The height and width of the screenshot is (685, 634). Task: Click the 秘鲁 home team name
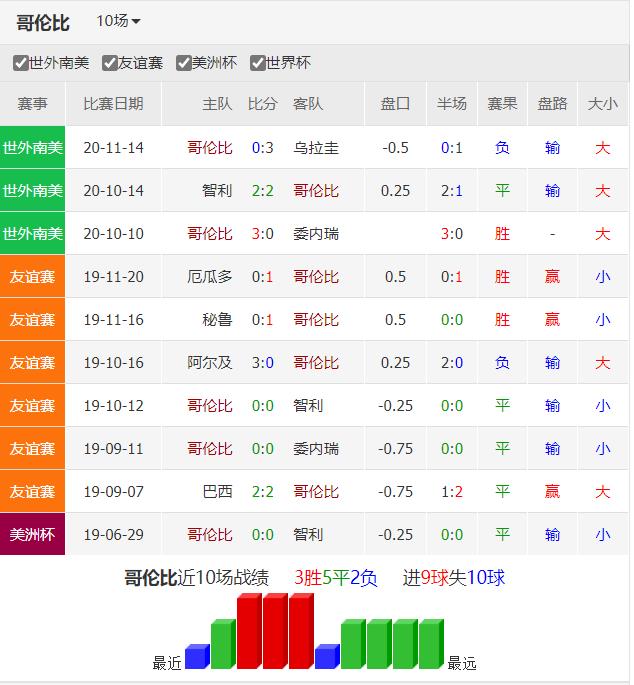click(x=217, y=320)
